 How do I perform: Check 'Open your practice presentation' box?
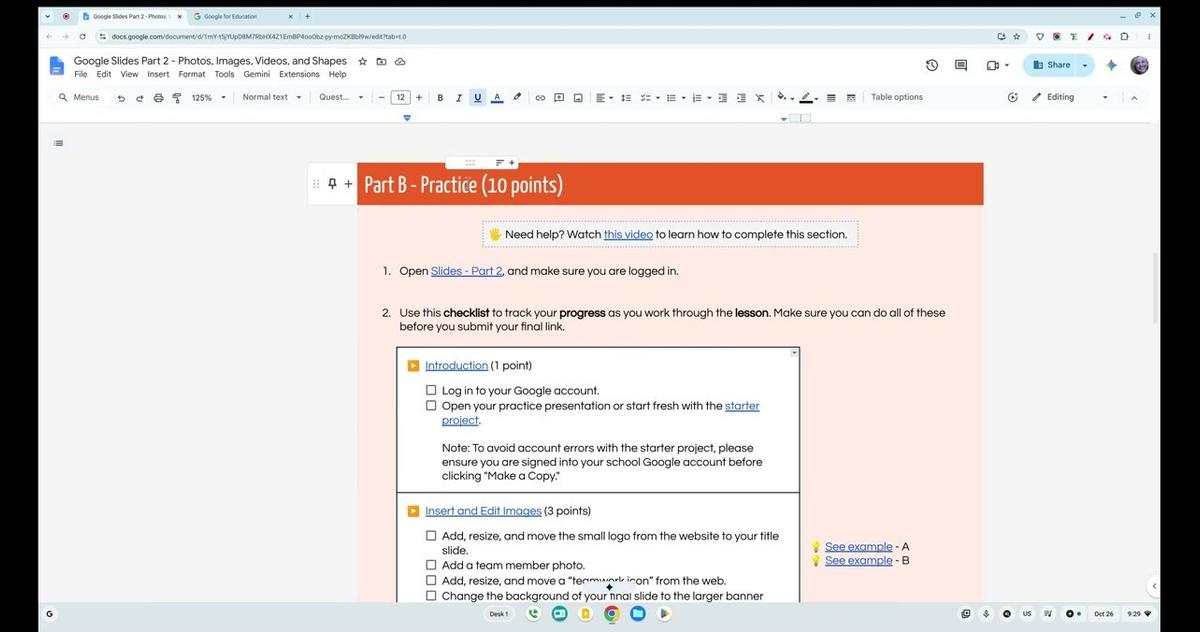pyautogui.click(x=431, y=406)
